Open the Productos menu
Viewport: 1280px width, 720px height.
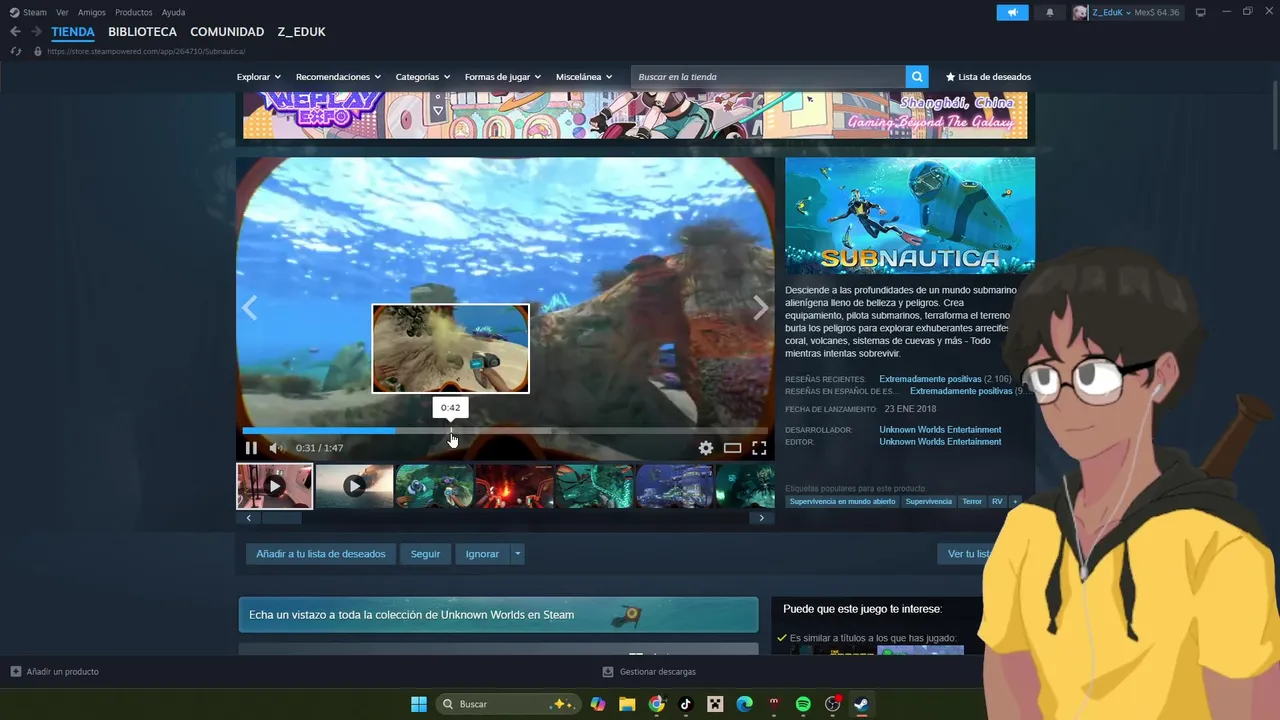click(134, 12)
